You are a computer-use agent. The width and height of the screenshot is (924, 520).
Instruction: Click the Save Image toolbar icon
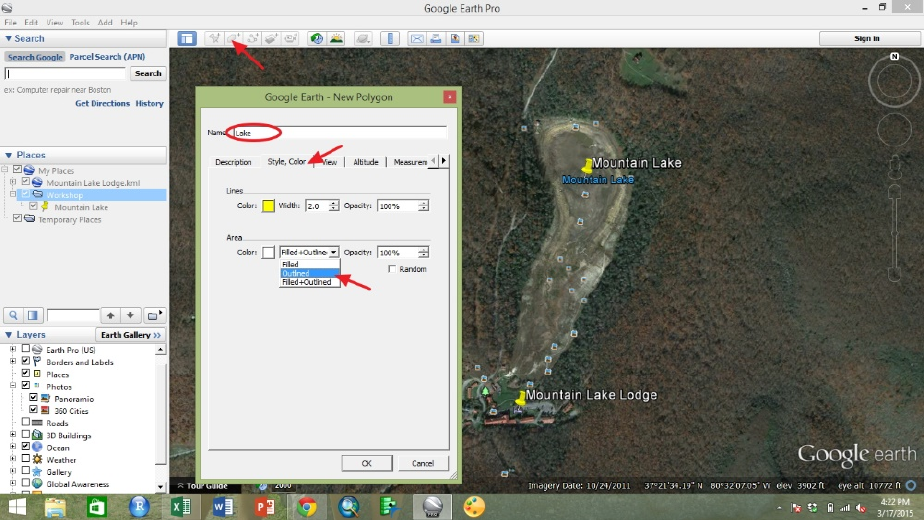click(x=455, y=39)
